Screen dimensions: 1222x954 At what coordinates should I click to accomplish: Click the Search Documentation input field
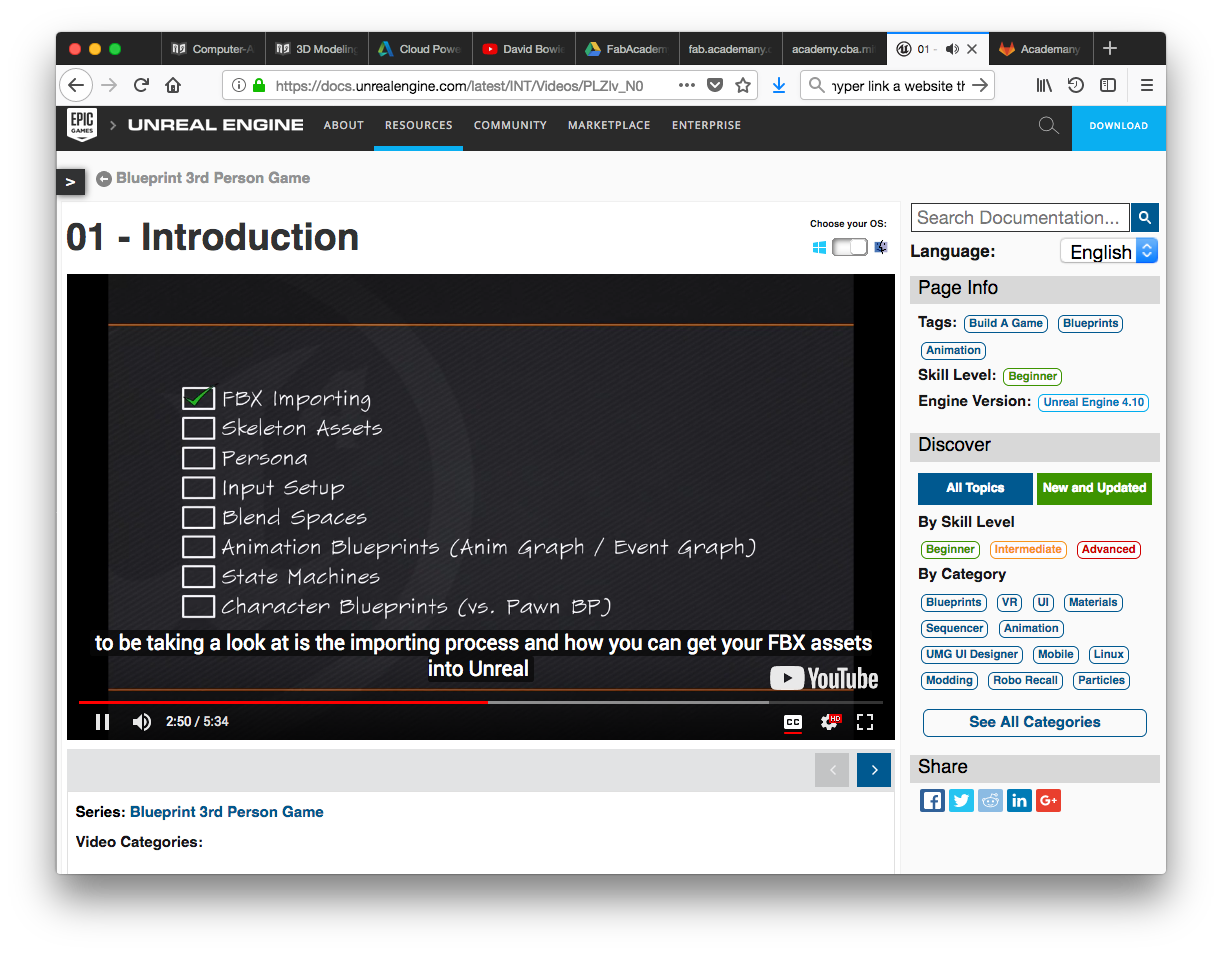coord(1020,217)
